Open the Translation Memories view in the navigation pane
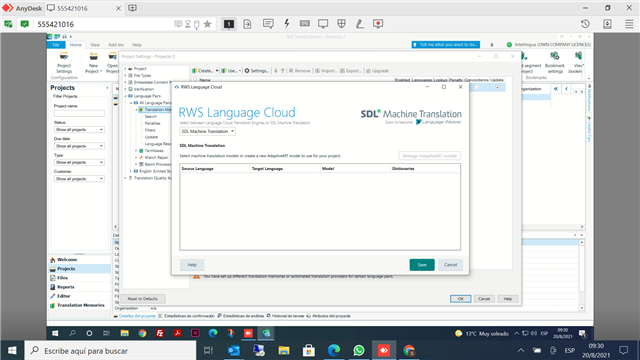This screenshot has height=360, width=640. (x=79, y=305)
